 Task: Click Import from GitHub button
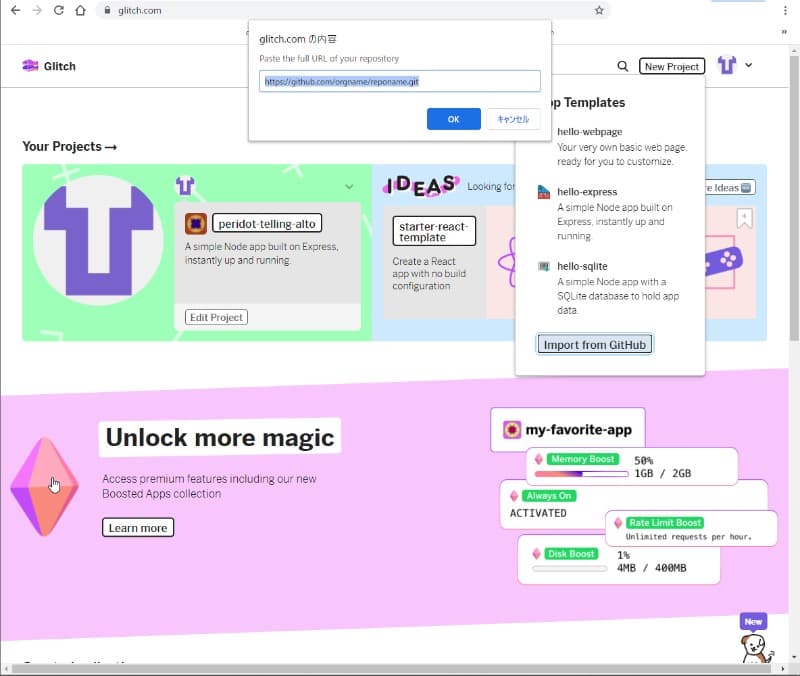(594, 344)
